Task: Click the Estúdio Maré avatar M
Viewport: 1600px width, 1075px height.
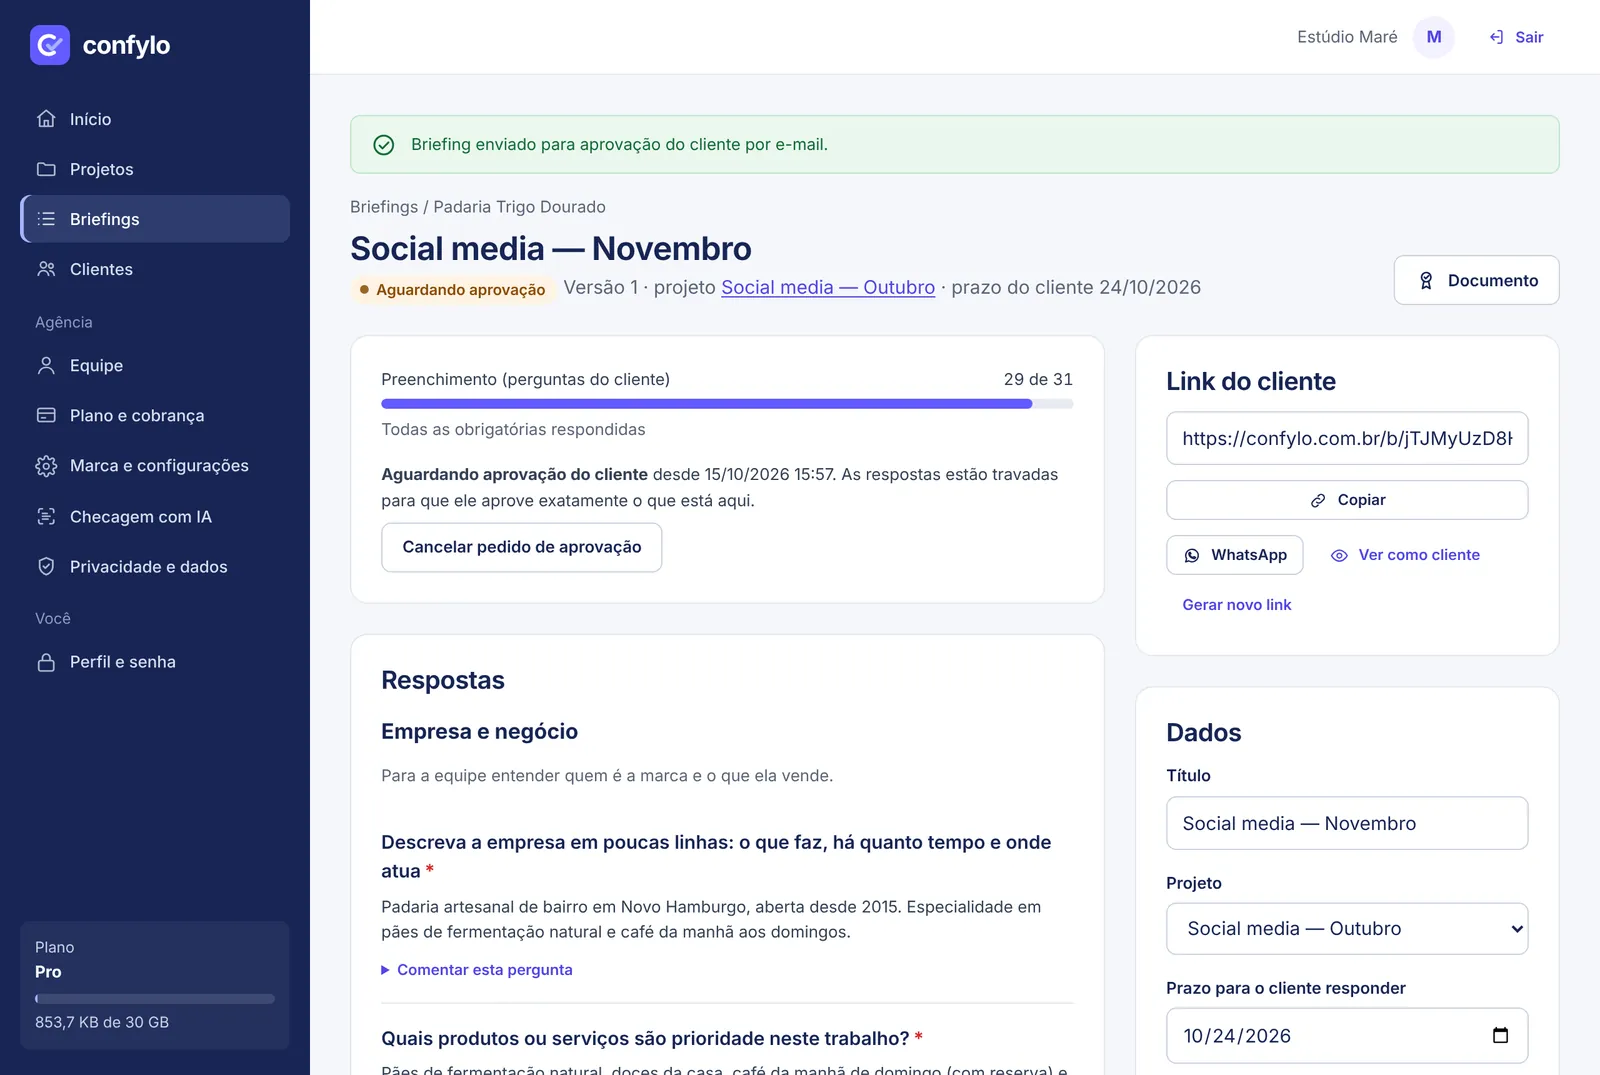Action: pos(1434,37)
